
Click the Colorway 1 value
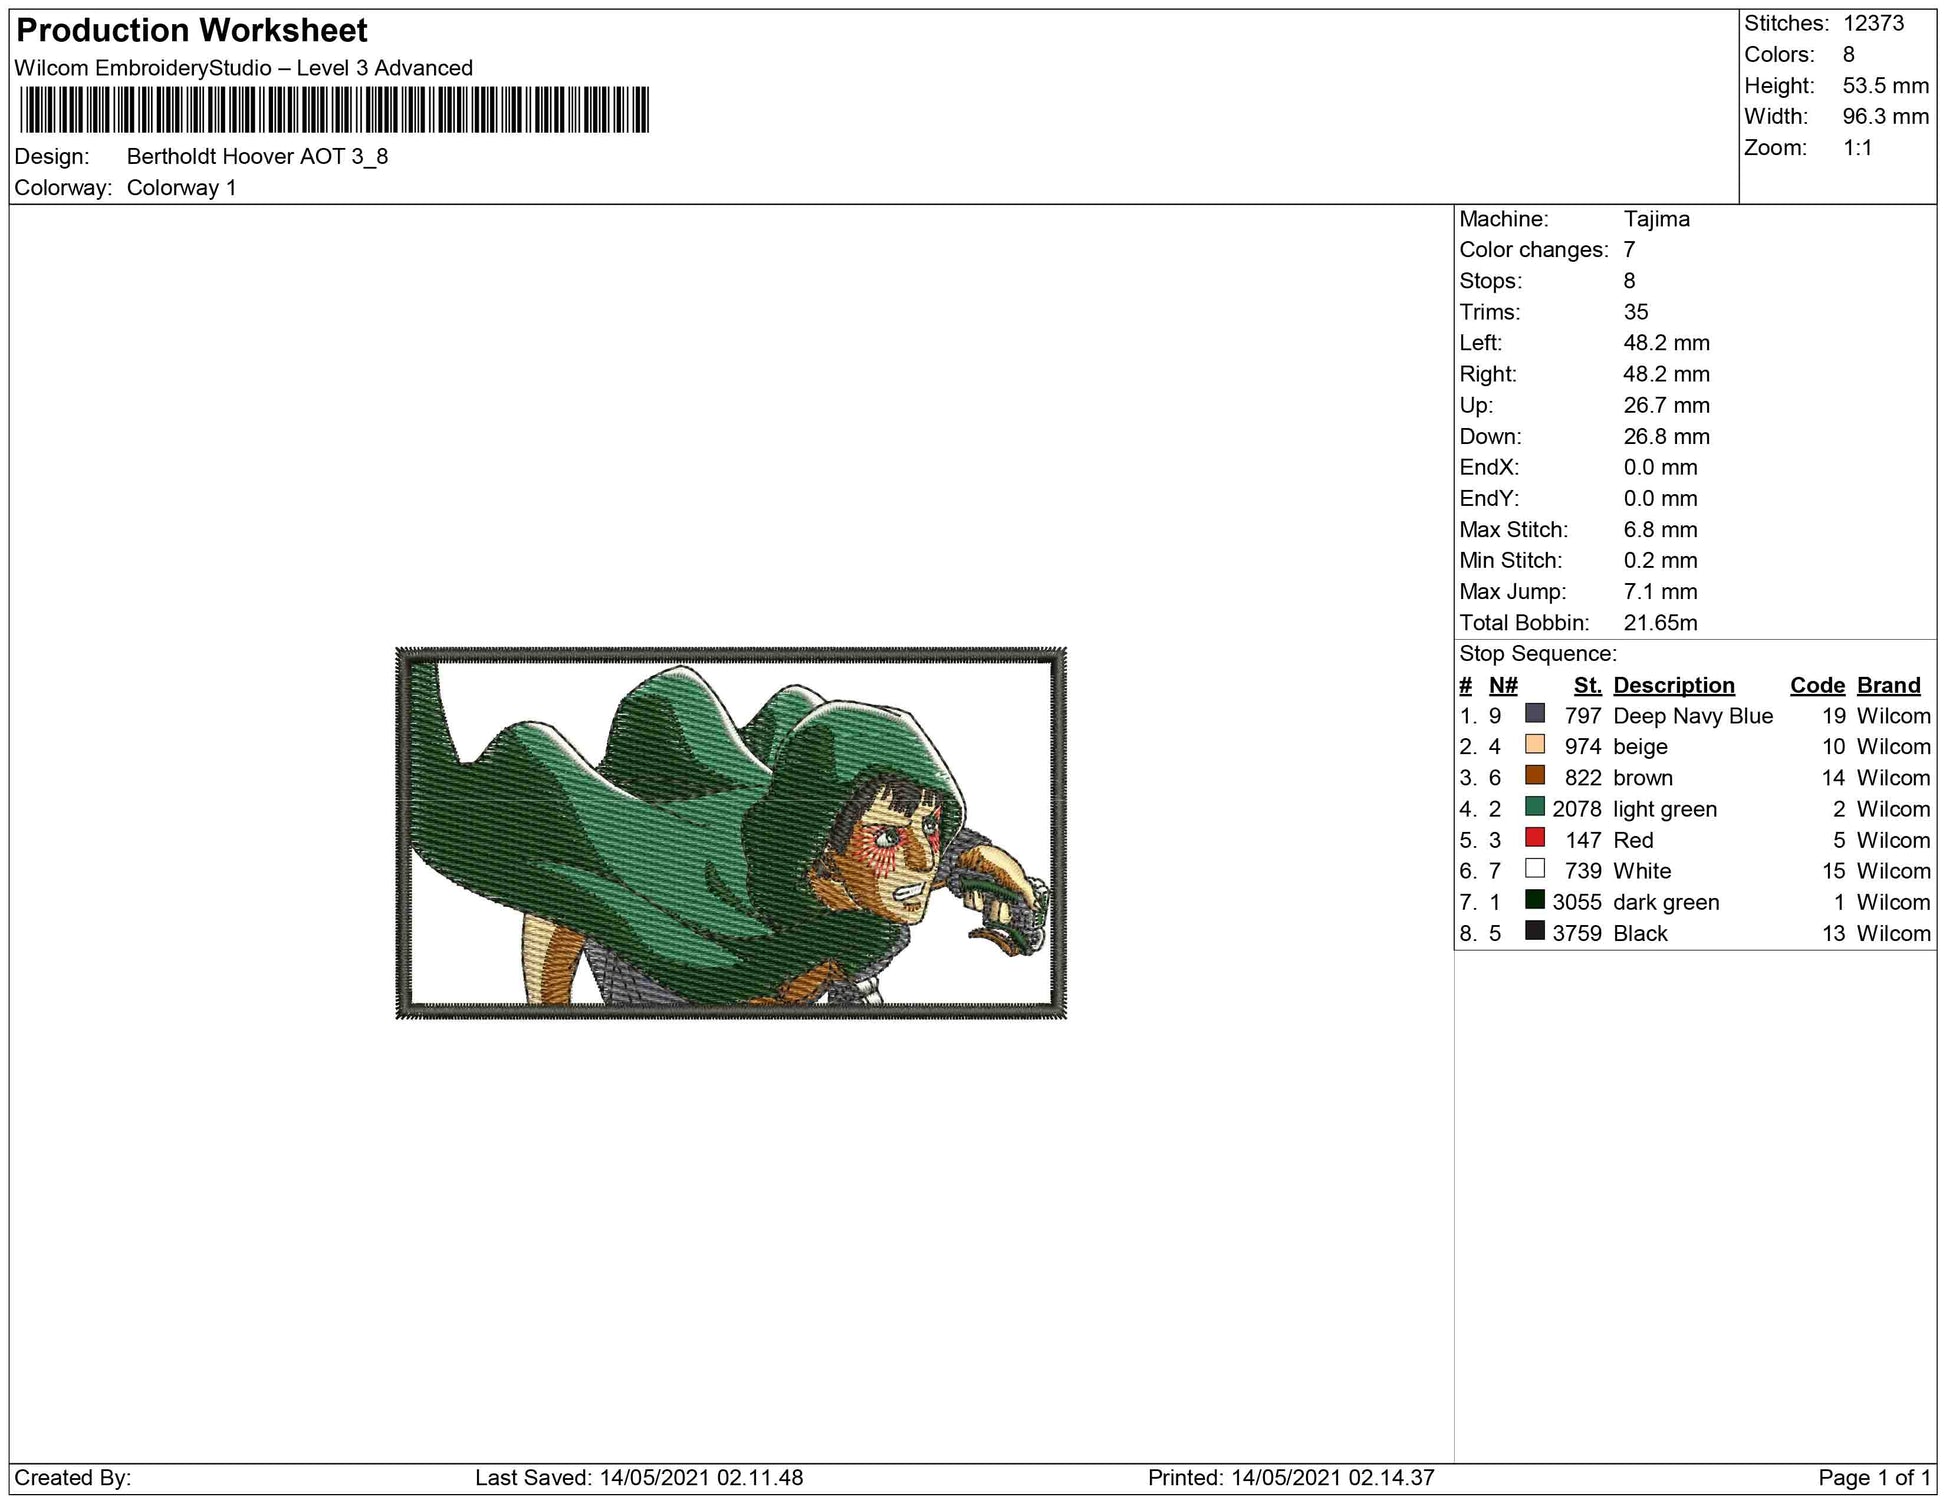click(181, 188)
